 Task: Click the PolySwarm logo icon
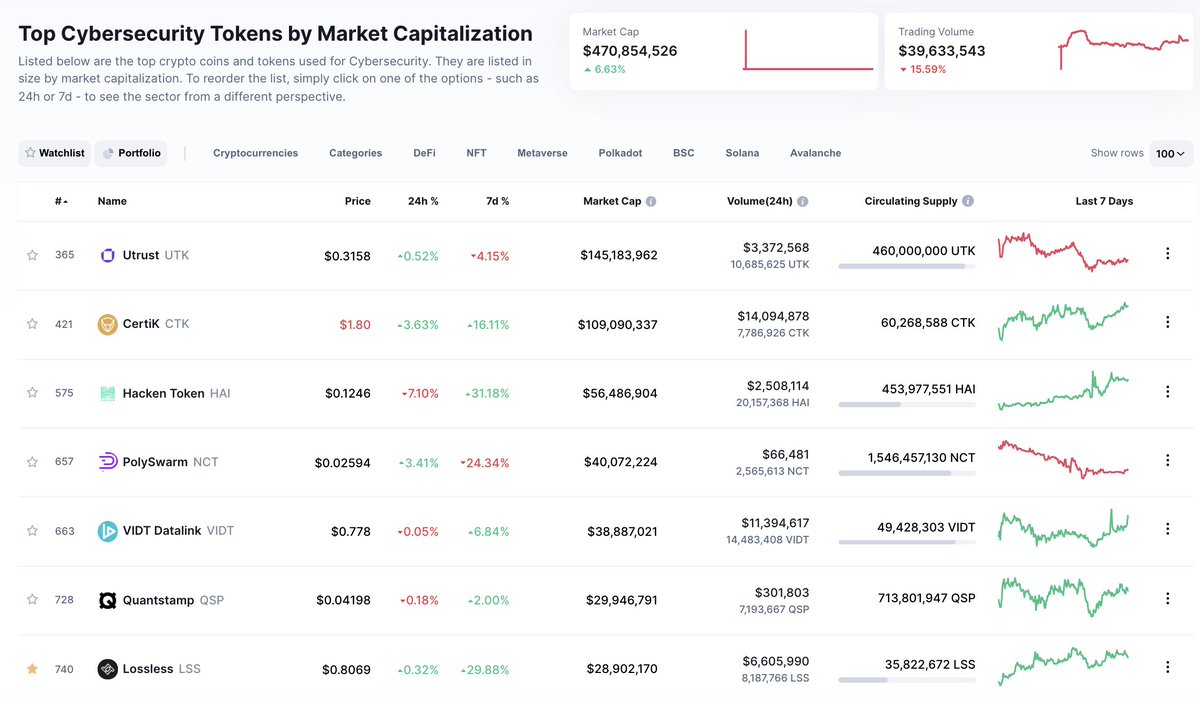click(108, 462)
